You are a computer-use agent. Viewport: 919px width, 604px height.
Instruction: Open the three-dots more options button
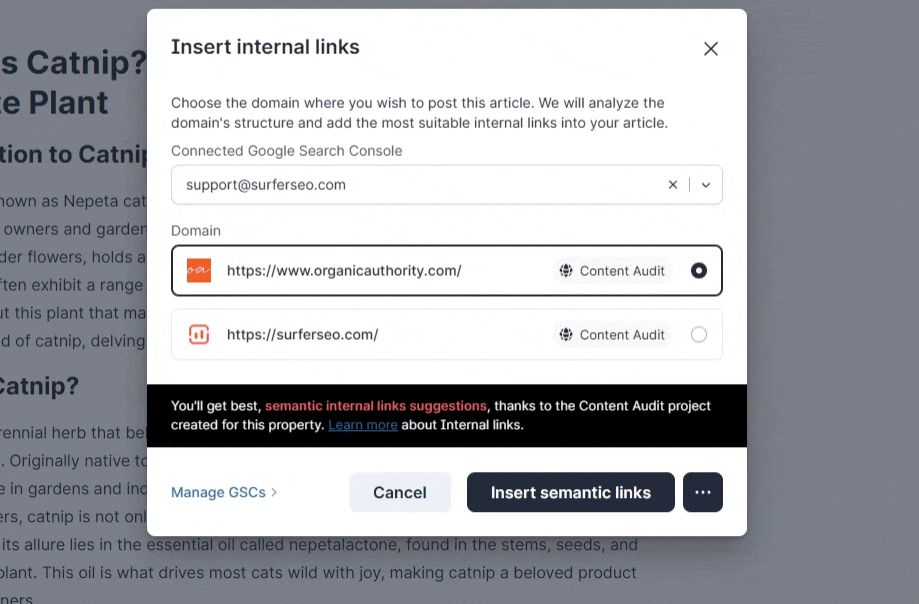click(702, 492)
